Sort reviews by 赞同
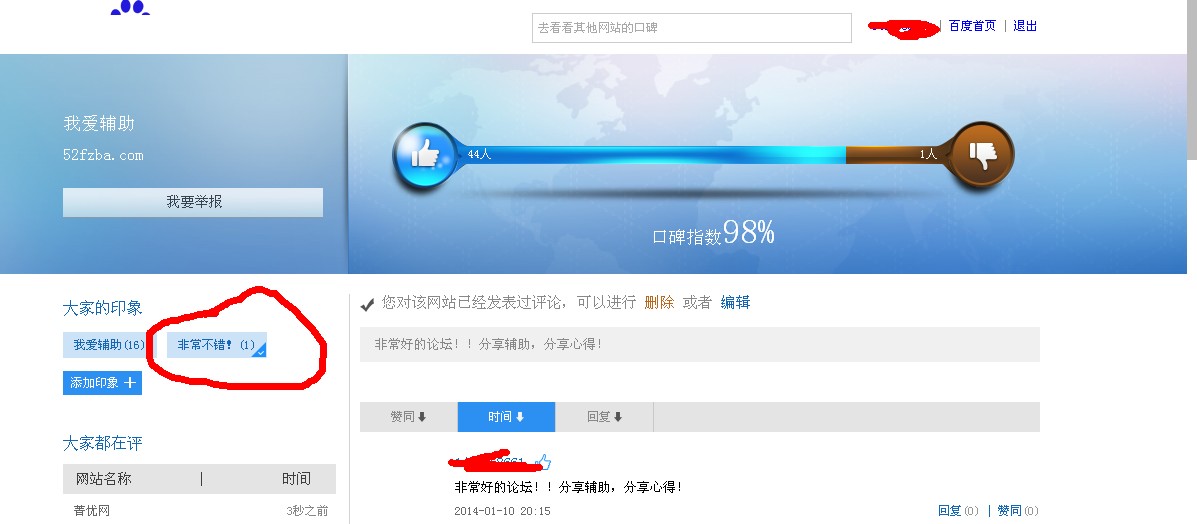Screen dimensions: 1197x524 tap(408, 417)
